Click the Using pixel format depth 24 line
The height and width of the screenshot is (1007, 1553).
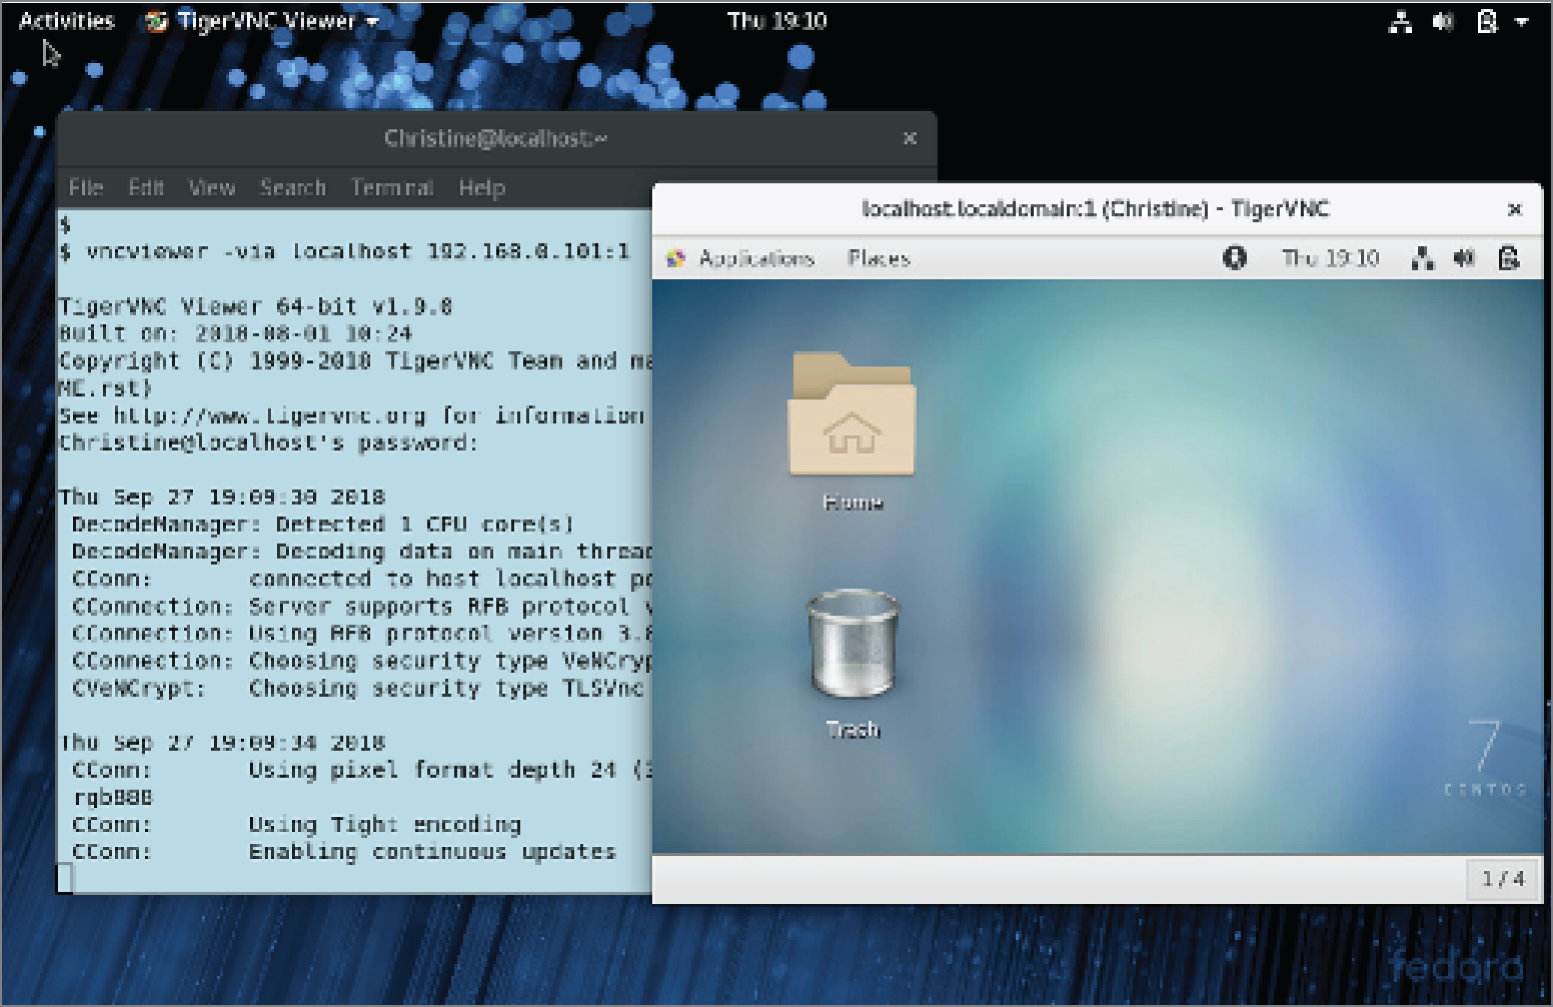(x=361, y=770)
